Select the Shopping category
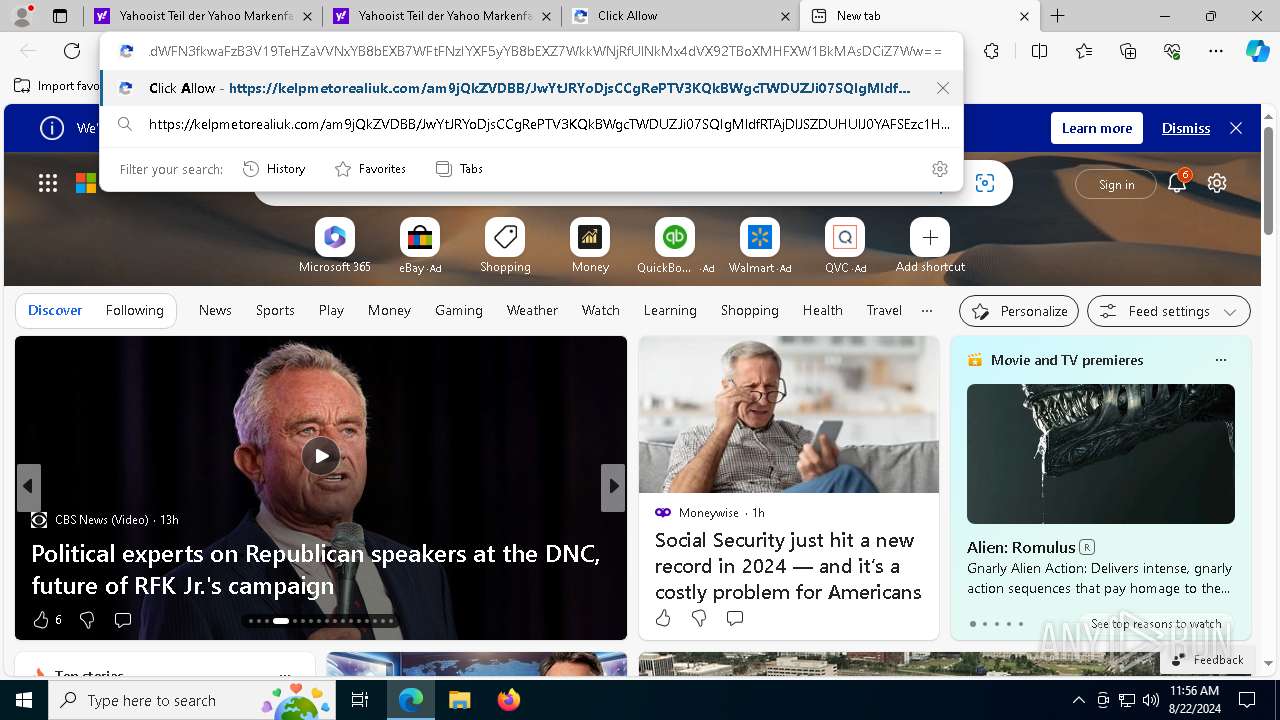This screenshot has width=1280, height=720. pos(750,310)
